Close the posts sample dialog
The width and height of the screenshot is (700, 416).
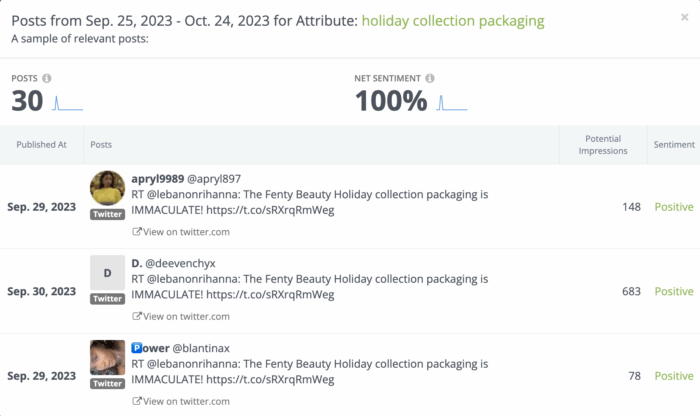(684, 17)
